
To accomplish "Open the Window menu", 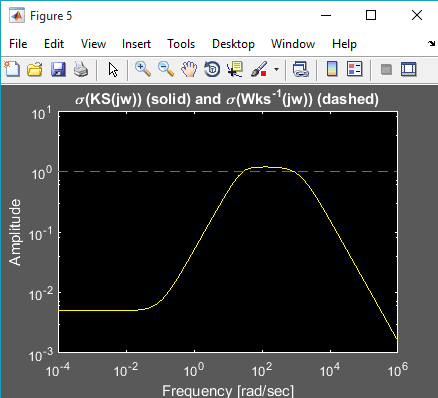I will click(293, 44).
